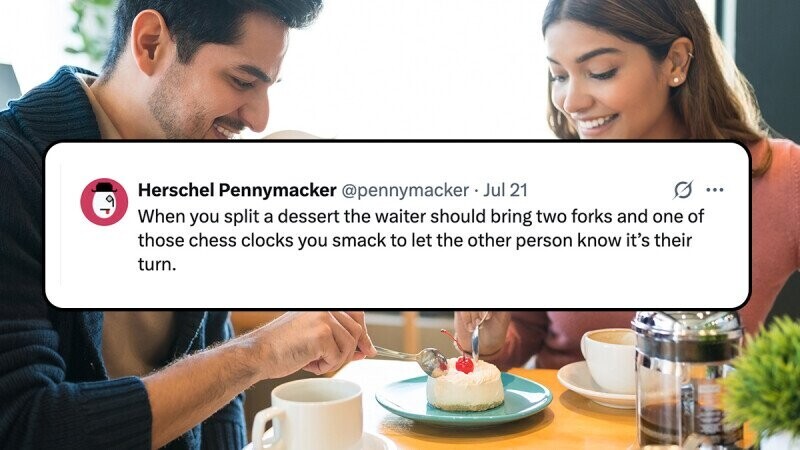Open the Herschel Pennymacker display name link
The width and height of the screenshot is (800, 450).
237,190
